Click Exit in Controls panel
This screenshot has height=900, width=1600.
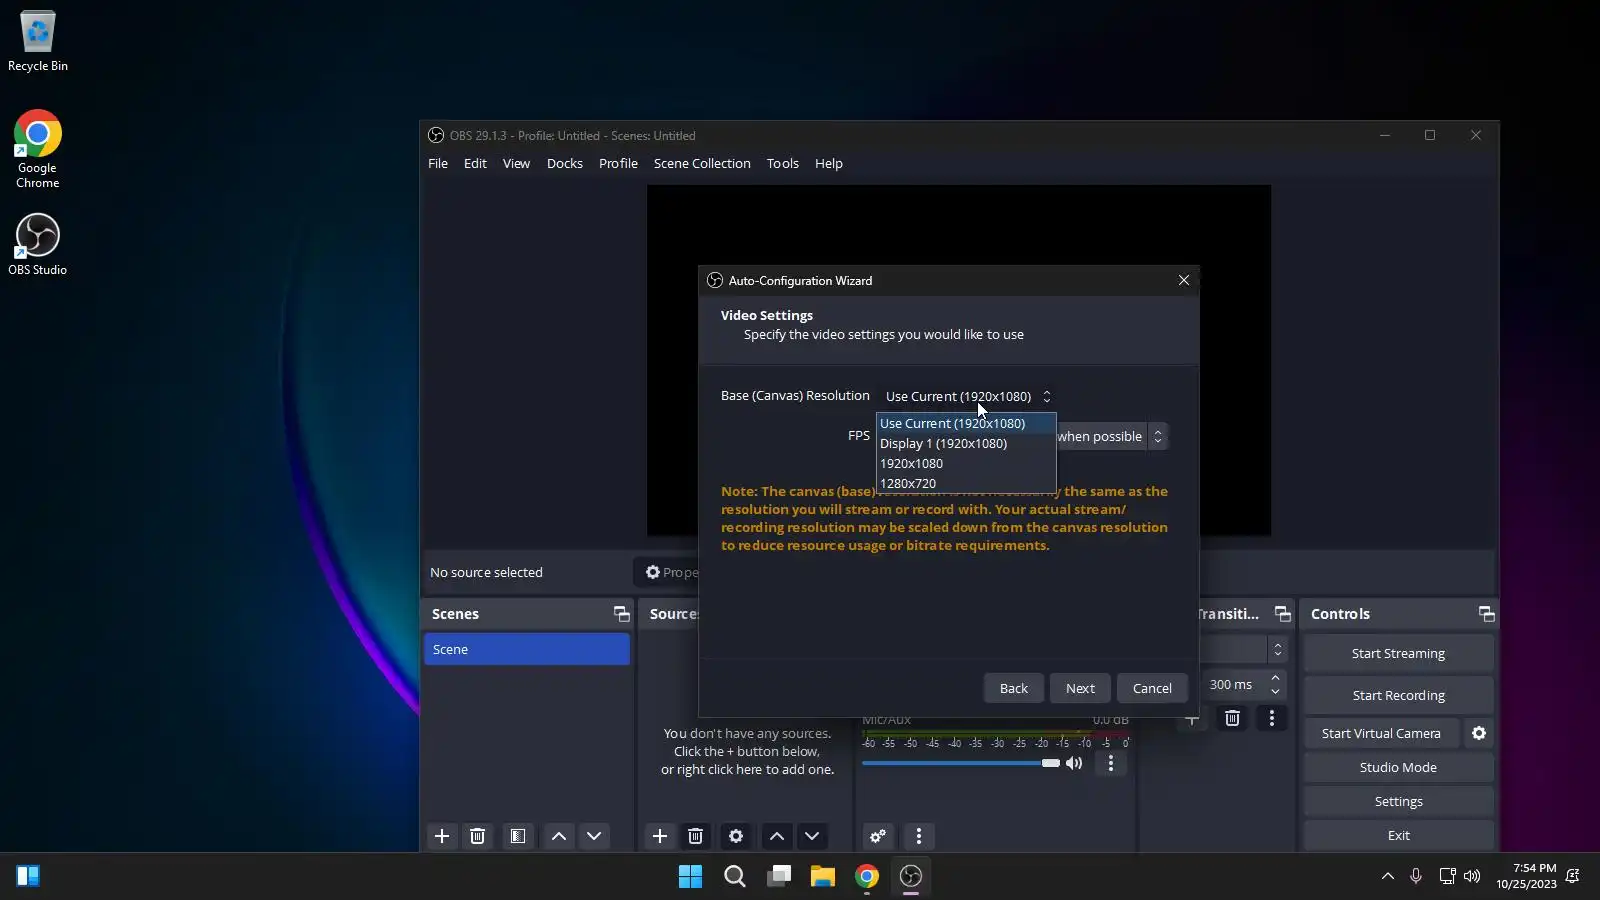coord(1398,835)
